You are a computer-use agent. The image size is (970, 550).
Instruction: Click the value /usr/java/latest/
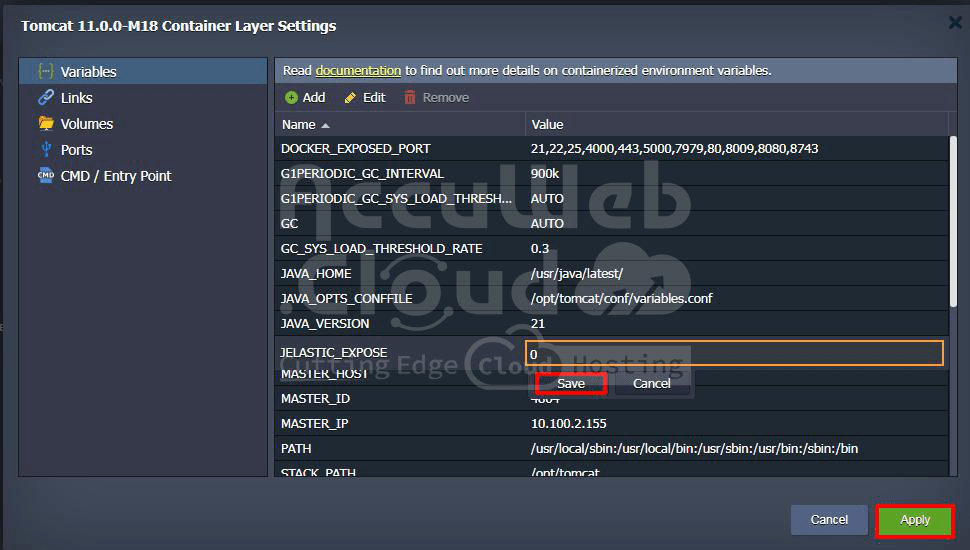(x=577, y=273)
